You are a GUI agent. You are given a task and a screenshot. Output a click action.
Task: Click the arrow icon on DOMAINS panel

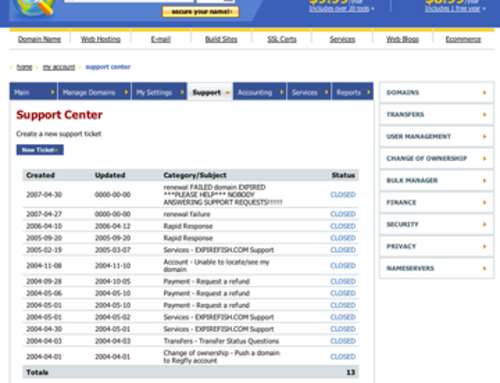(485, 93)
